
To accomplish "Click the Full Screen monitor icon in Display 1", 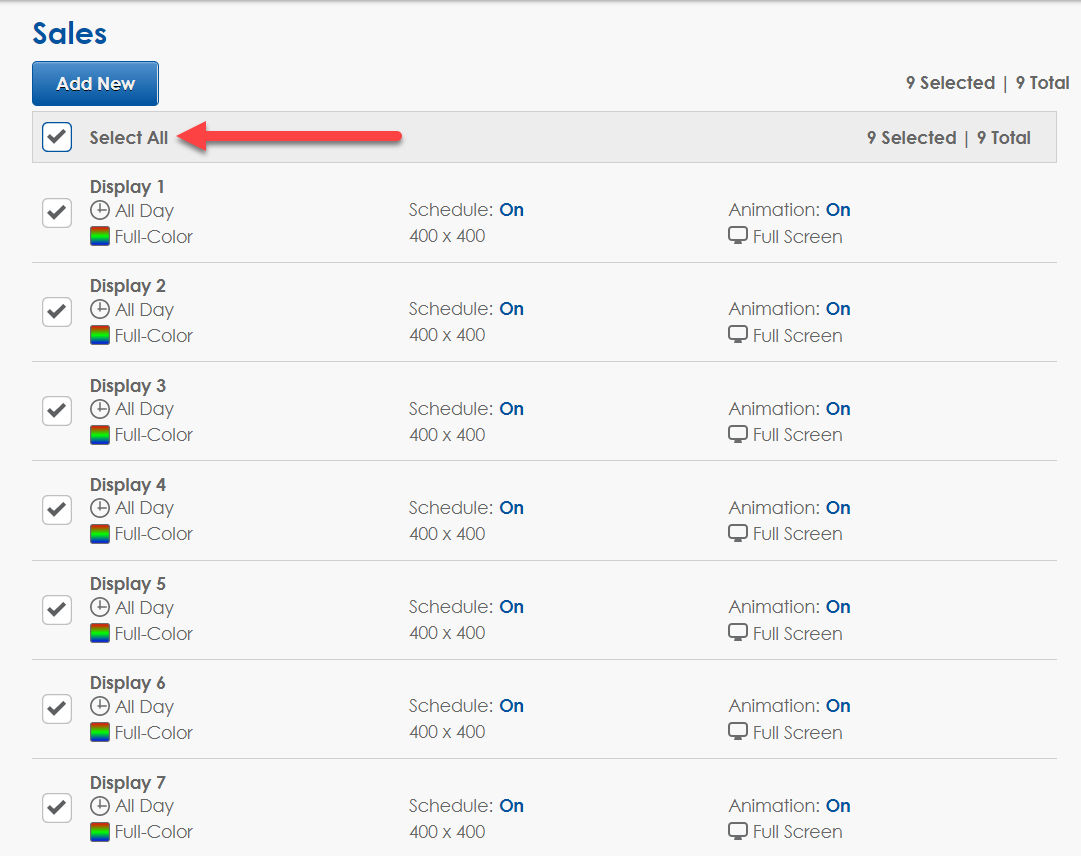I will 738,236.
